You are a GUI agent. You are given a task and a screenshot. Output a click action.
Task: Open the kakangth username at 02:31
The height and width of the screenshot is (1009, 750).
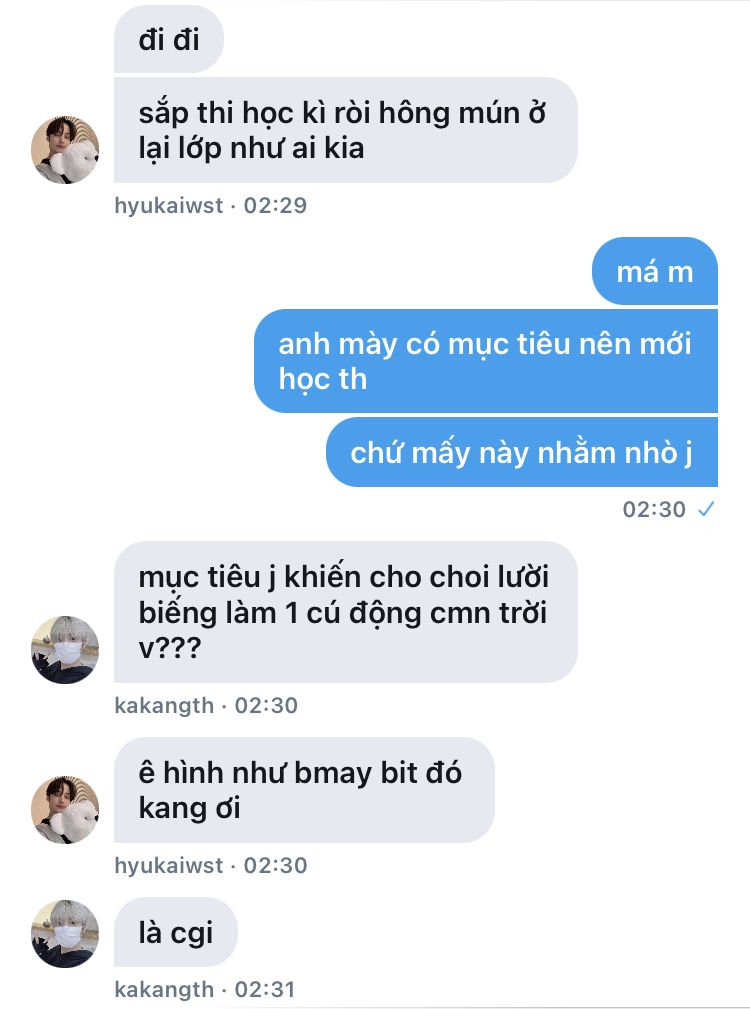click(164, 990)
